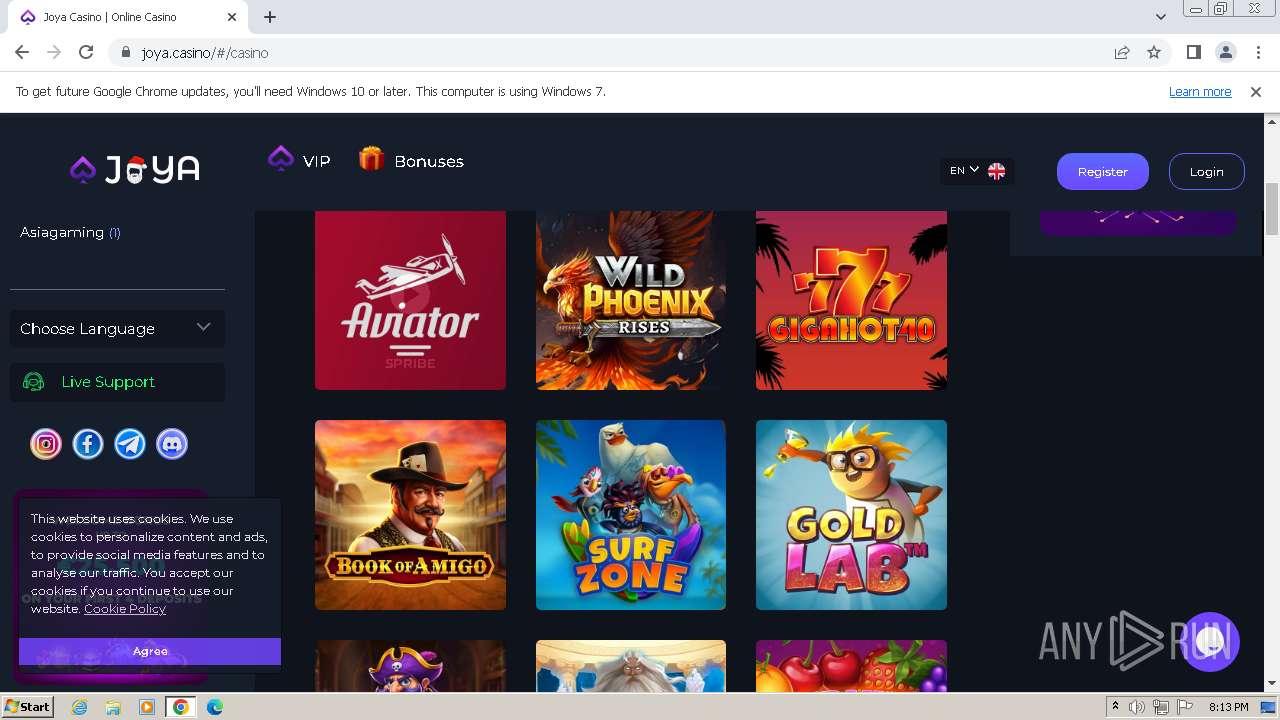Image resolution: width=1280 pixels, height=720 pixels.
Task: Show hidden system tray icons
Action: pos(1115,707)
